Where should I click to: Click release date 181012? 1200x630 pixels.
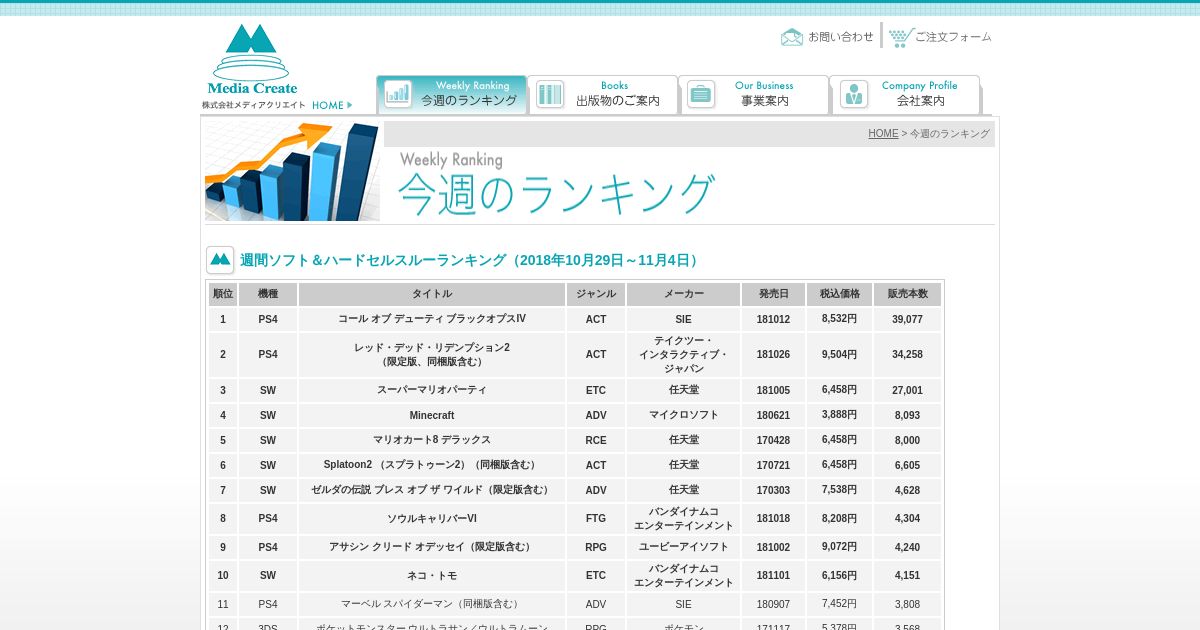tap(773, 319)
